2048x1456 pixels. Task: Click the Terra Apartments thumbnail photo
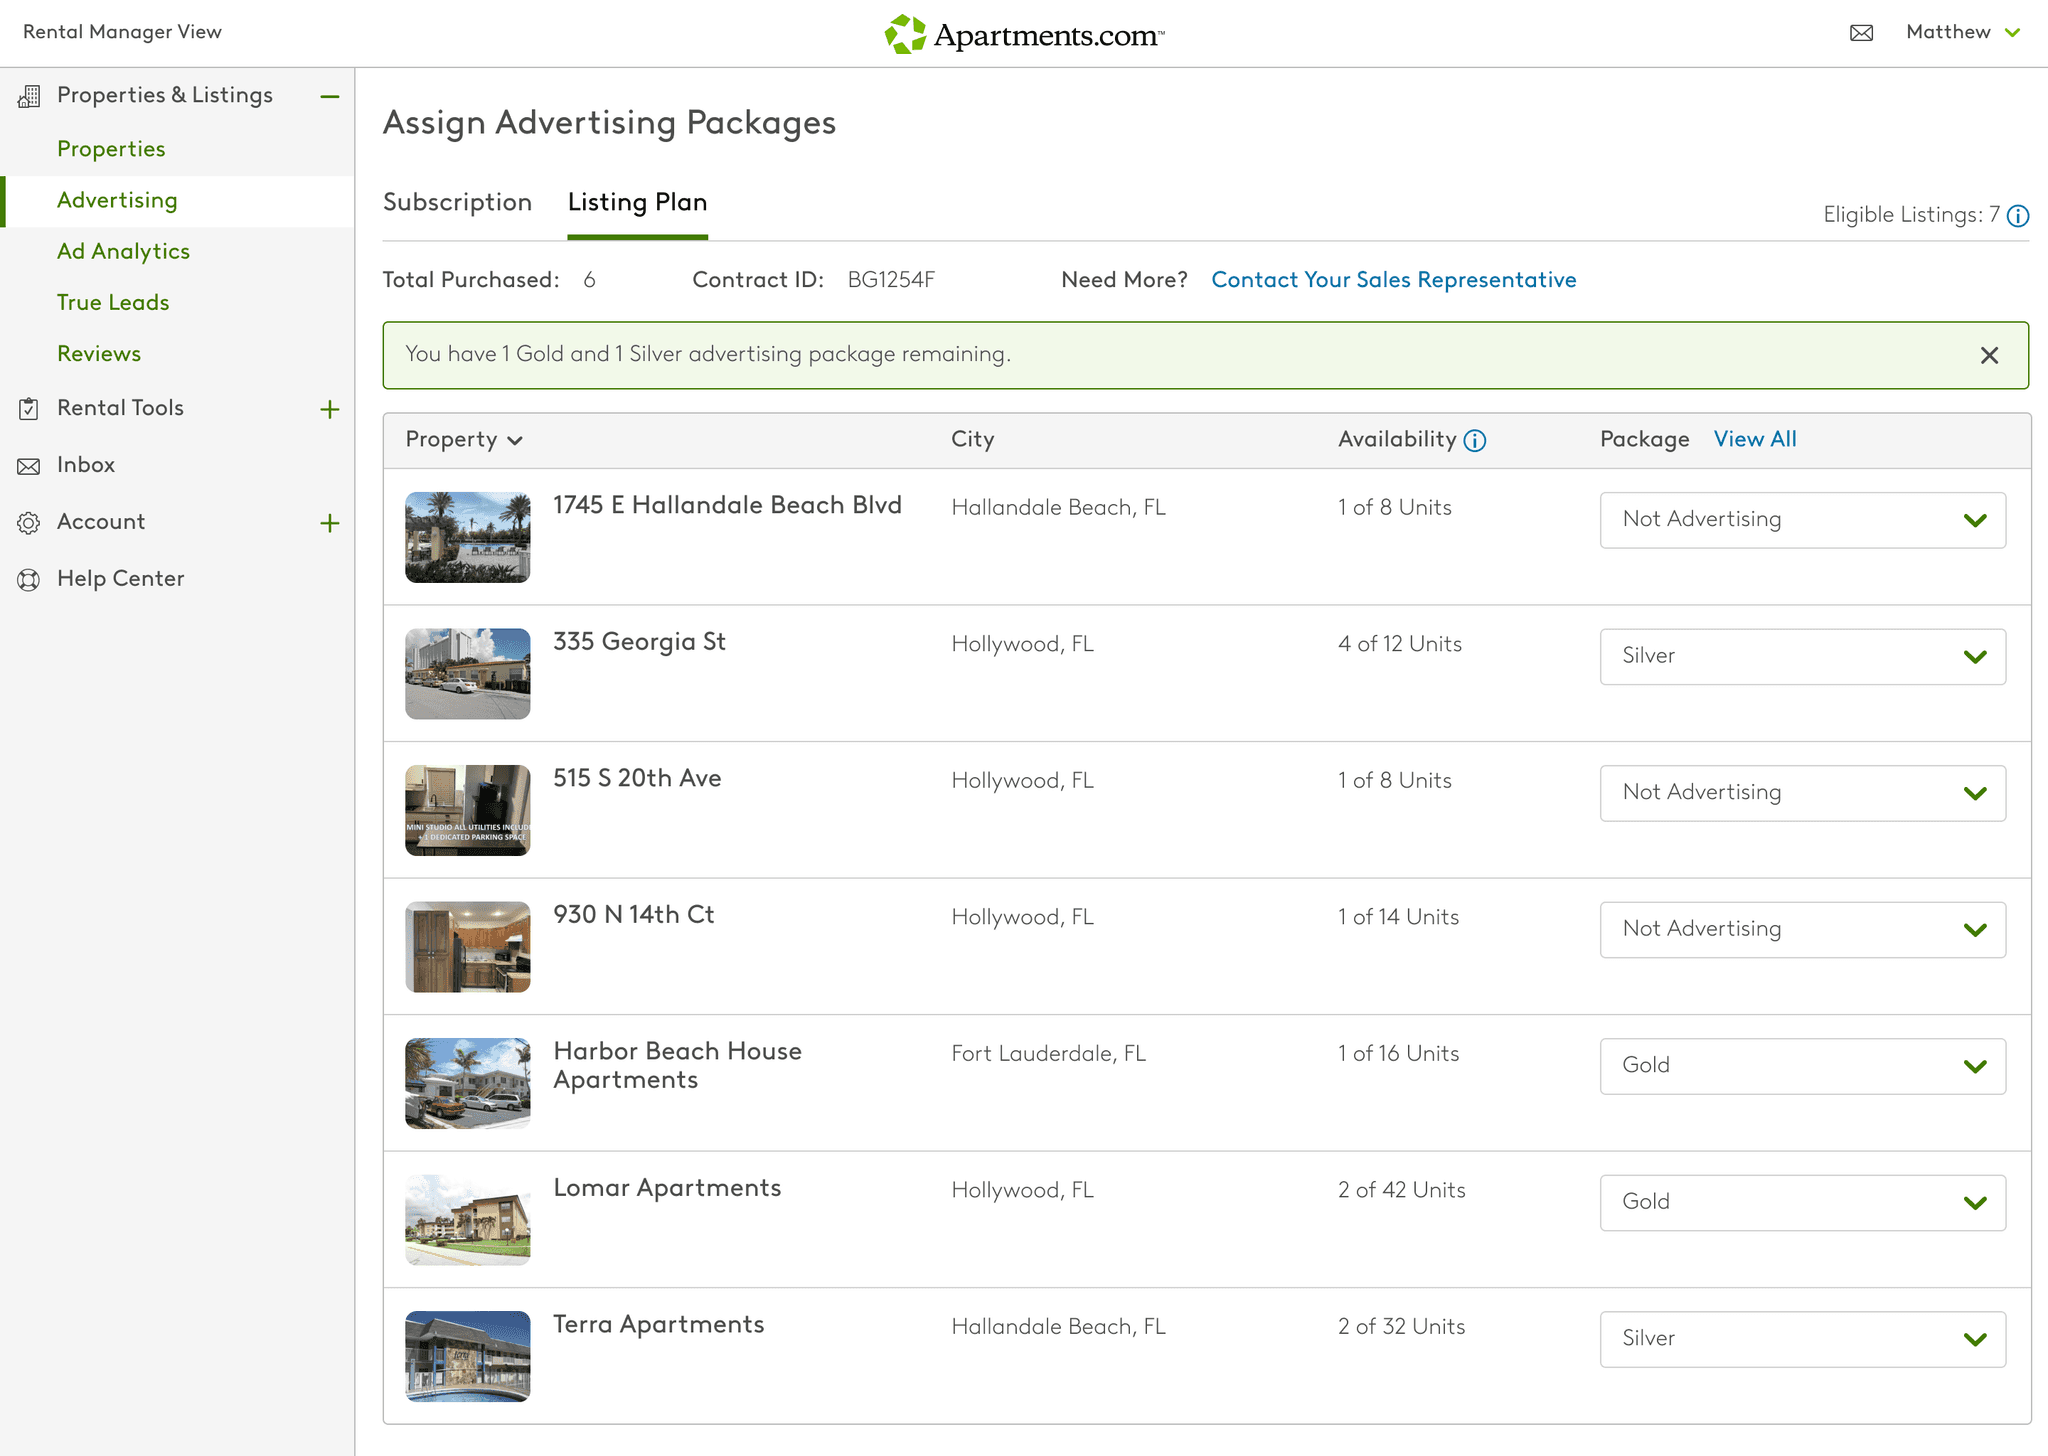467,1356
